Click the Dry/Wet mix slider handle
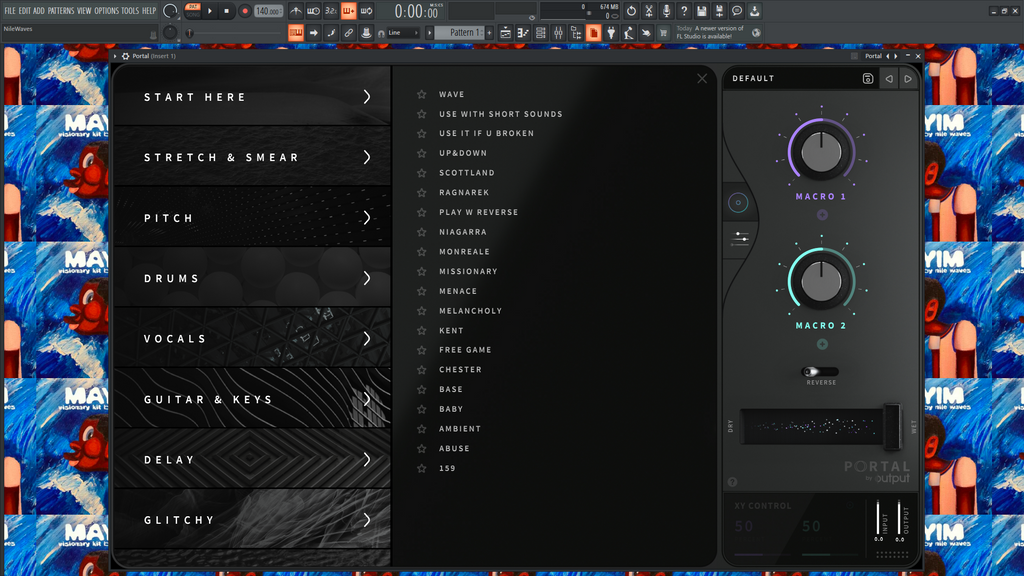 point(890,426)
